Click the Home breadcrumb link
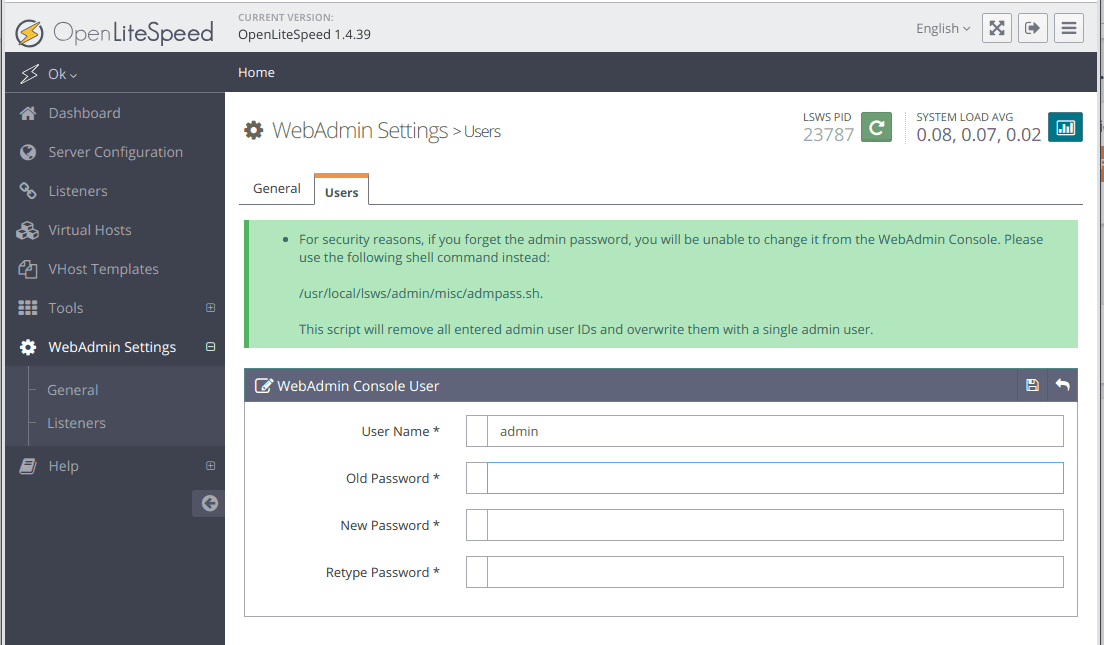 pyautogui.click(x=256, y=72)
